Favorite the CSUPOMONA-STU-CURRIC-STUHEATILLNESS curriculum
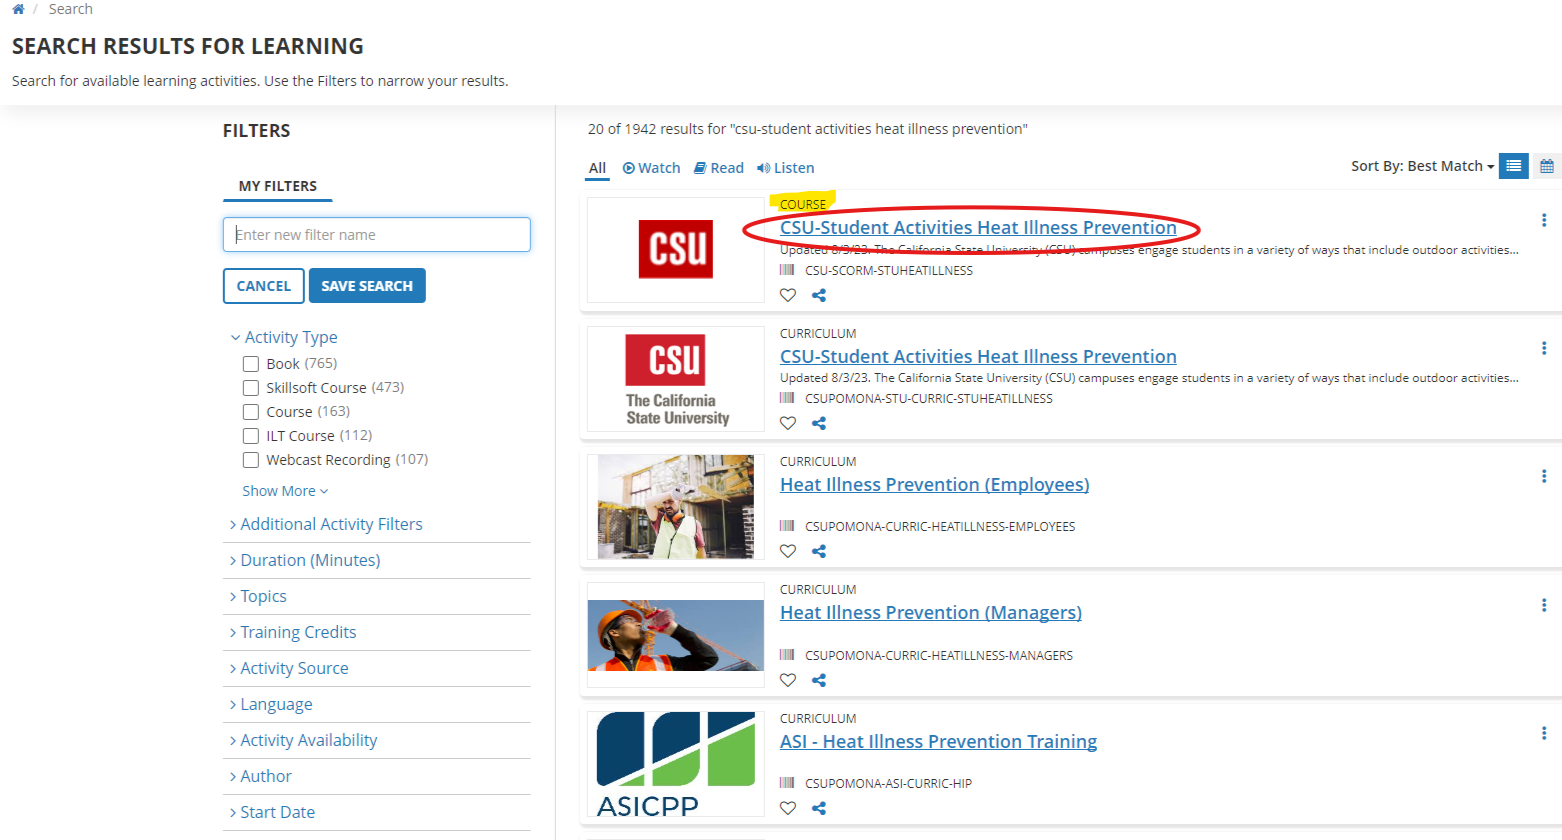 [x=788, y=423]
